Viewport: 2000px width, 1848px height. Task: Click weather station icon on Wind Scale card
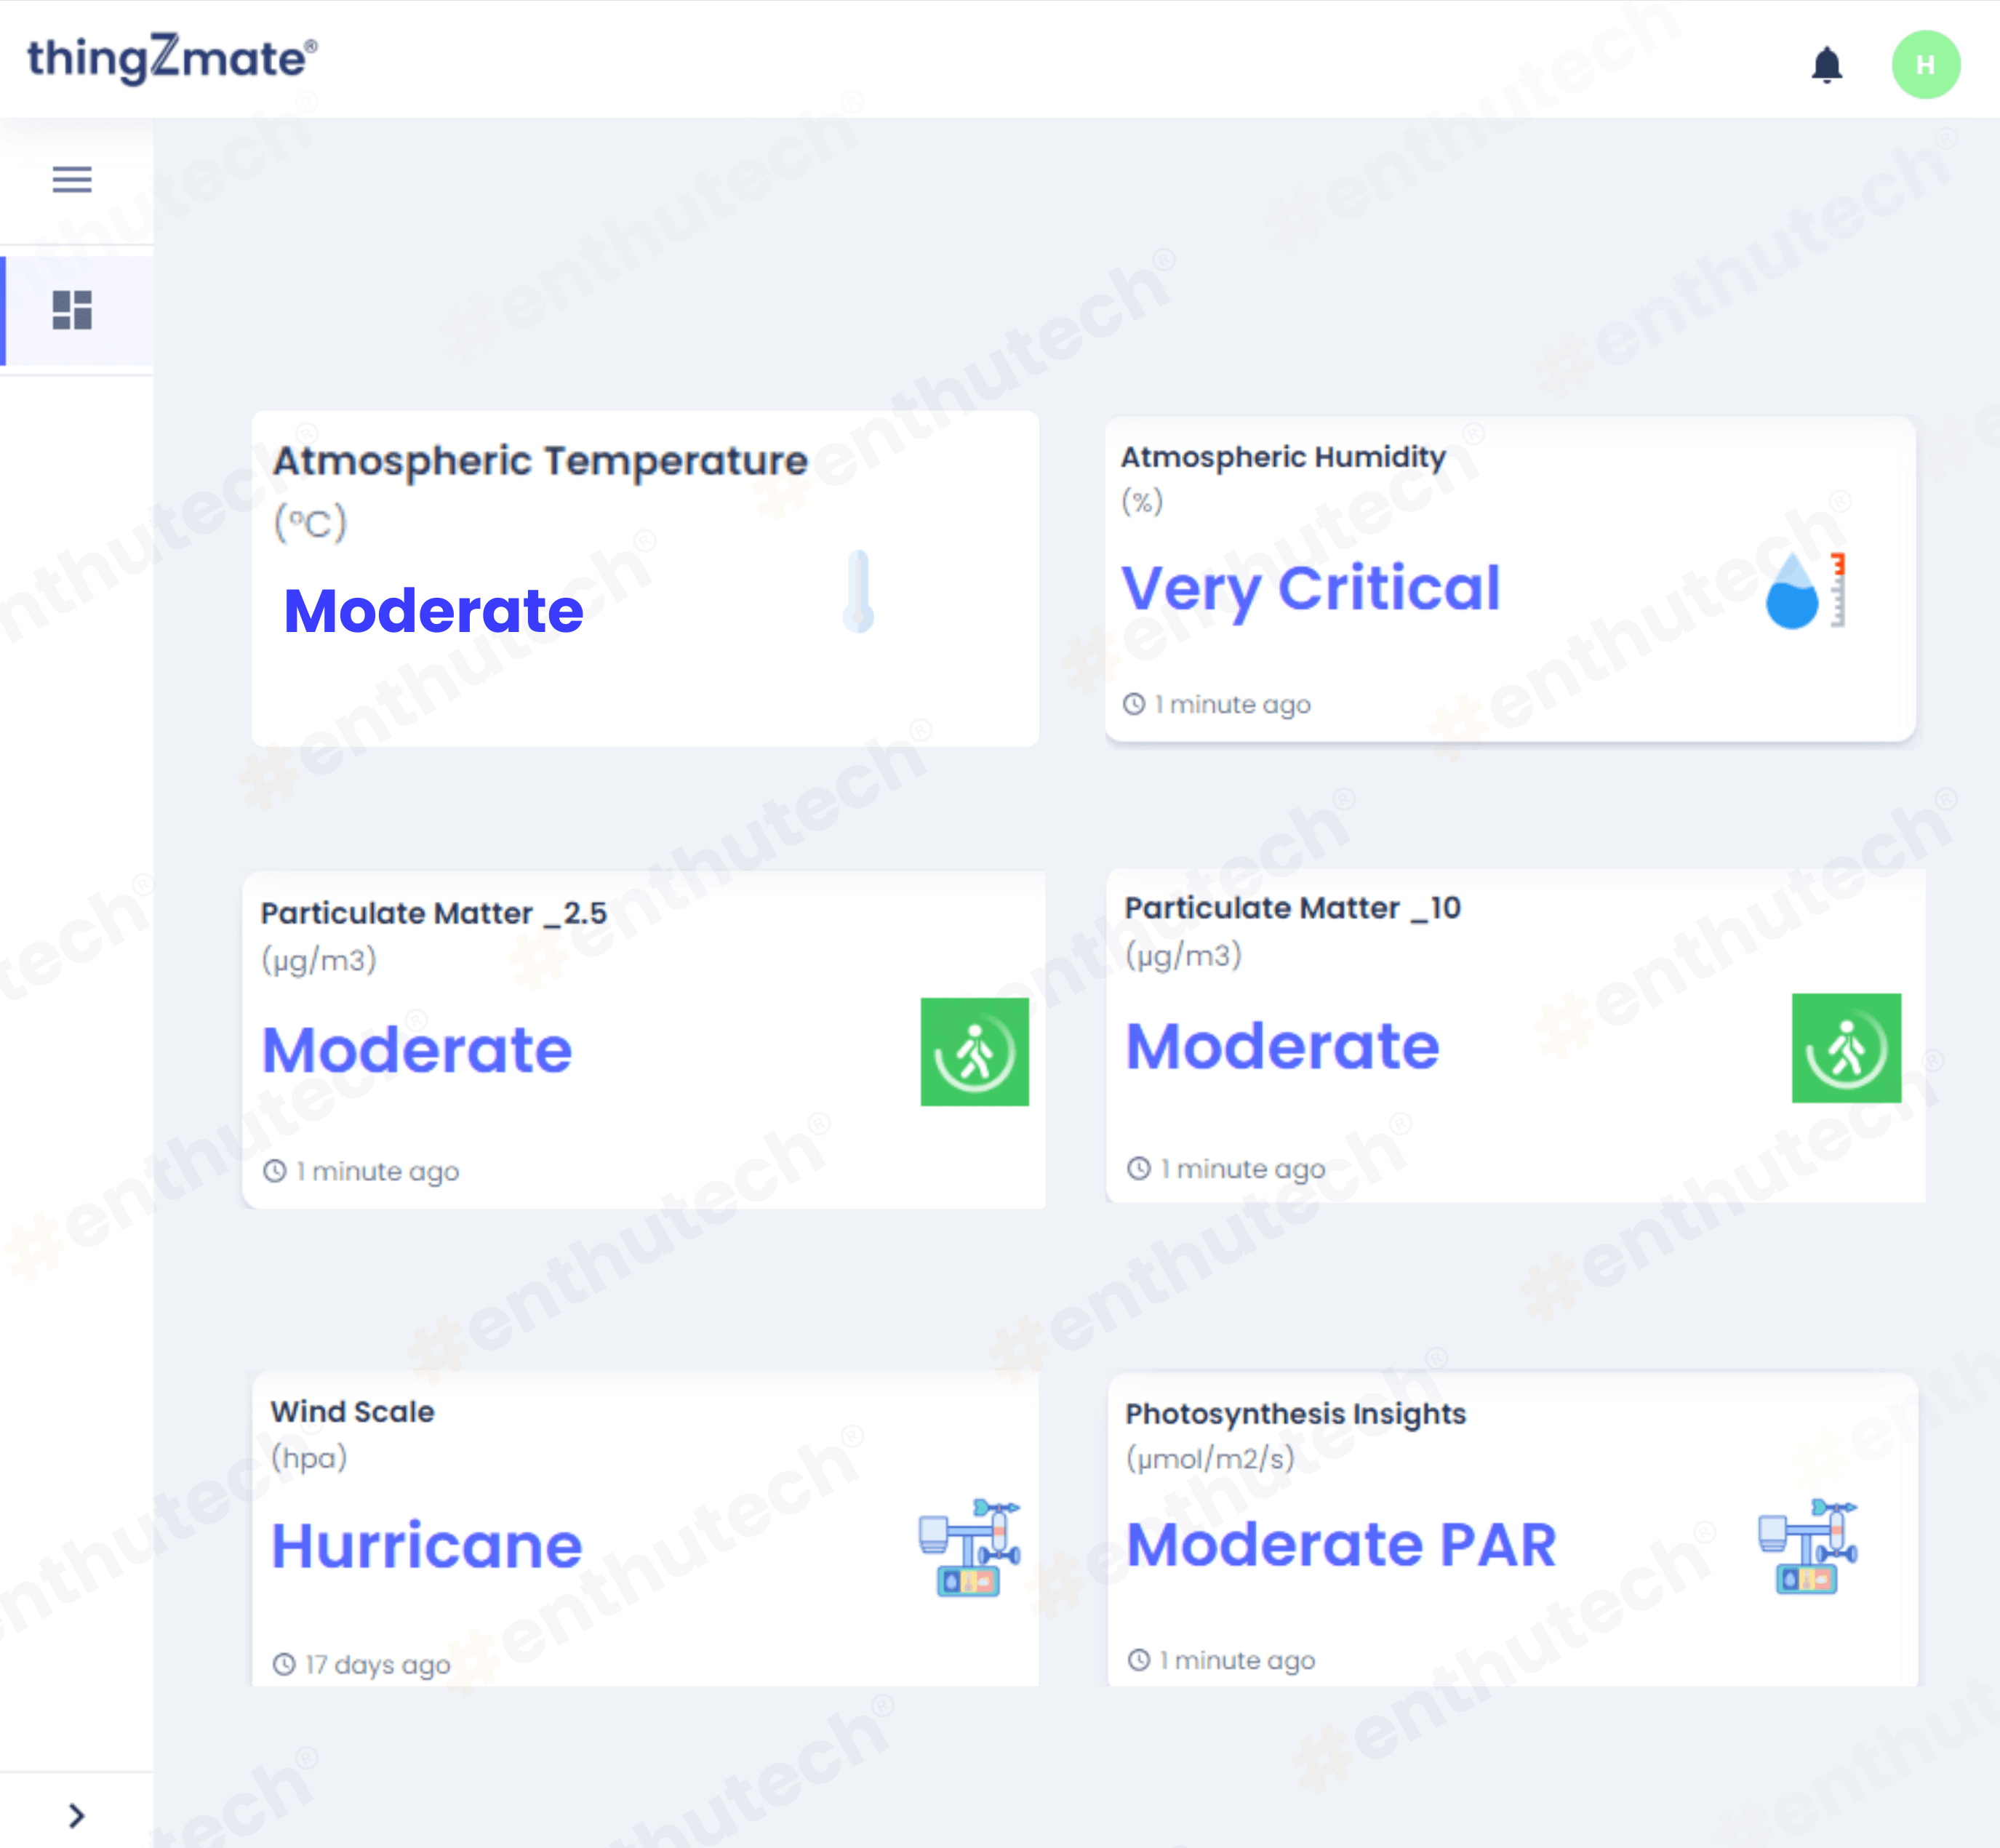[x=969, y=1547]
